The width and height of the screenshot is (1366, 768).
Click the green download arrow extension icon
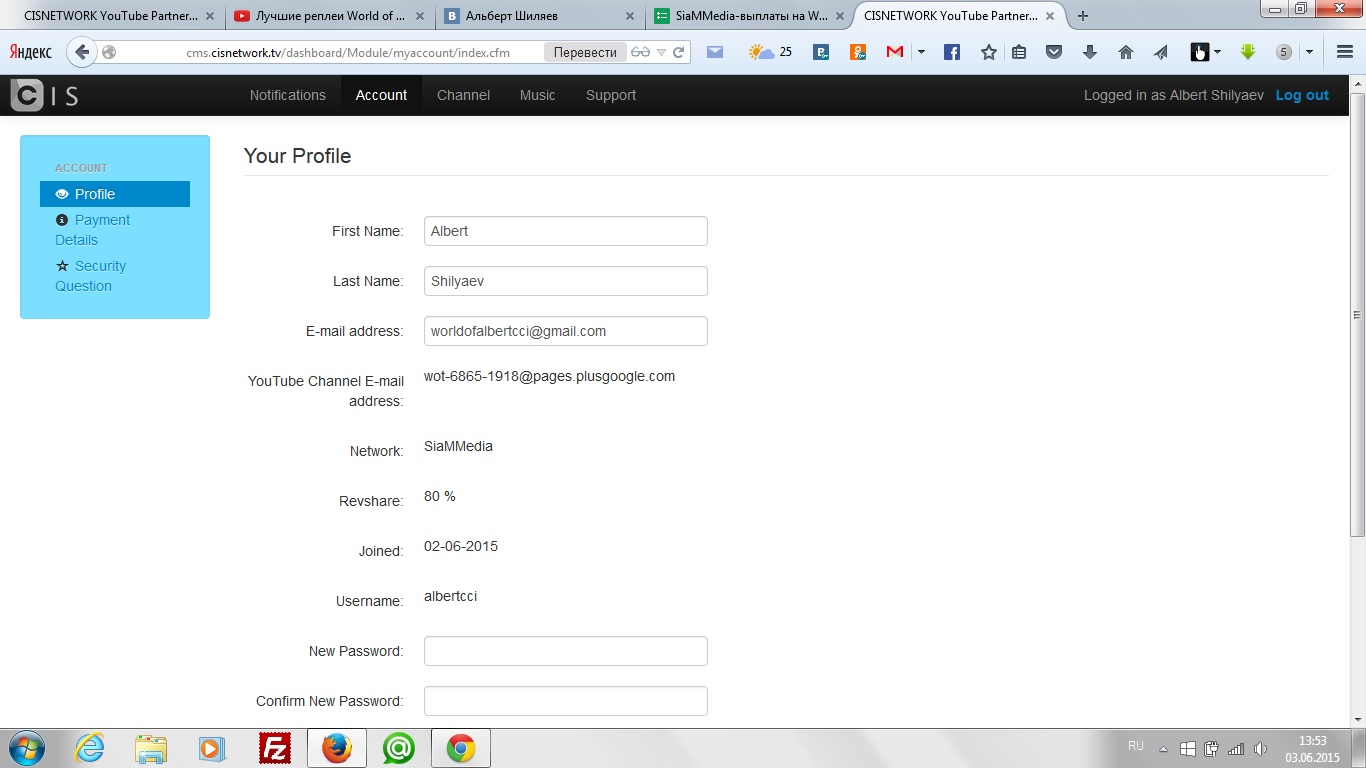(x=1248, y=52)
